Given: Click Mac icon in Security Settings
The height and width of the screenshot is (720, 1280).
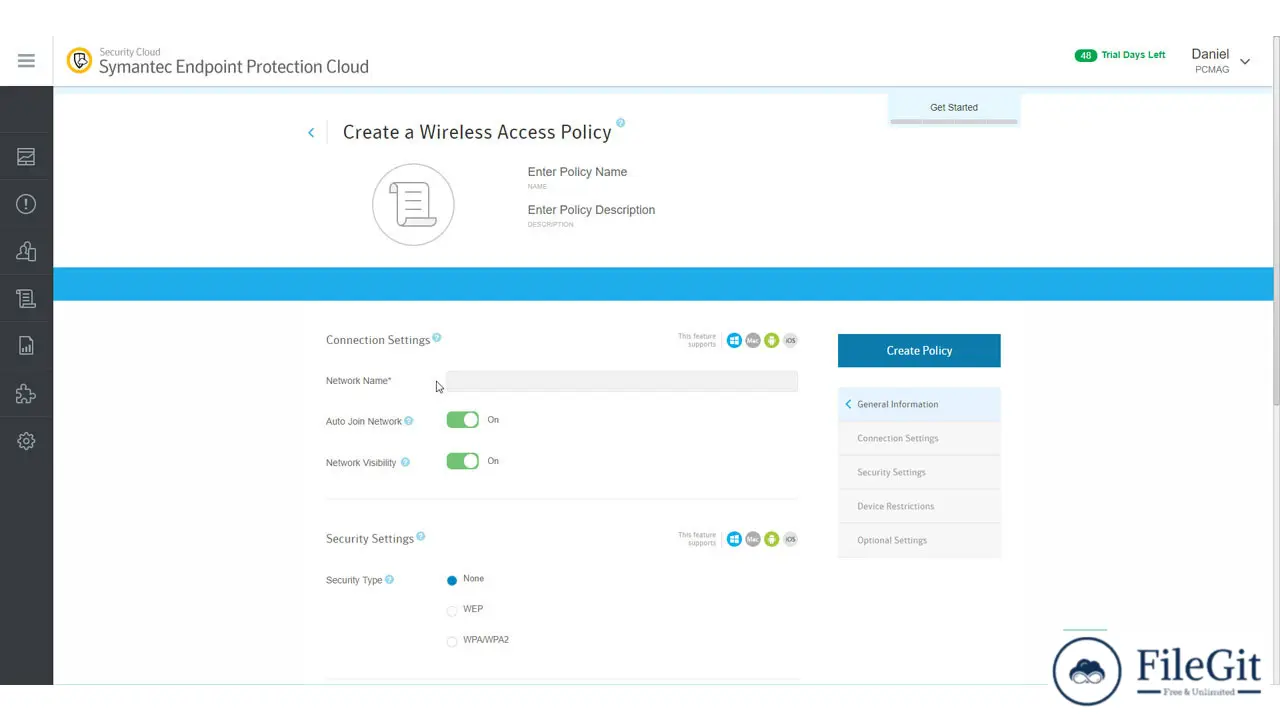Looking at the screenshot, I should point(753,539).
